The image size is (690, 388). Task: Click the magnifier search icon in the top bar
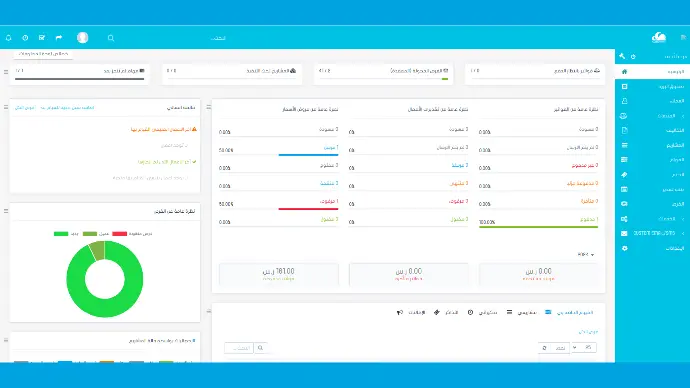tap(111, 38)
